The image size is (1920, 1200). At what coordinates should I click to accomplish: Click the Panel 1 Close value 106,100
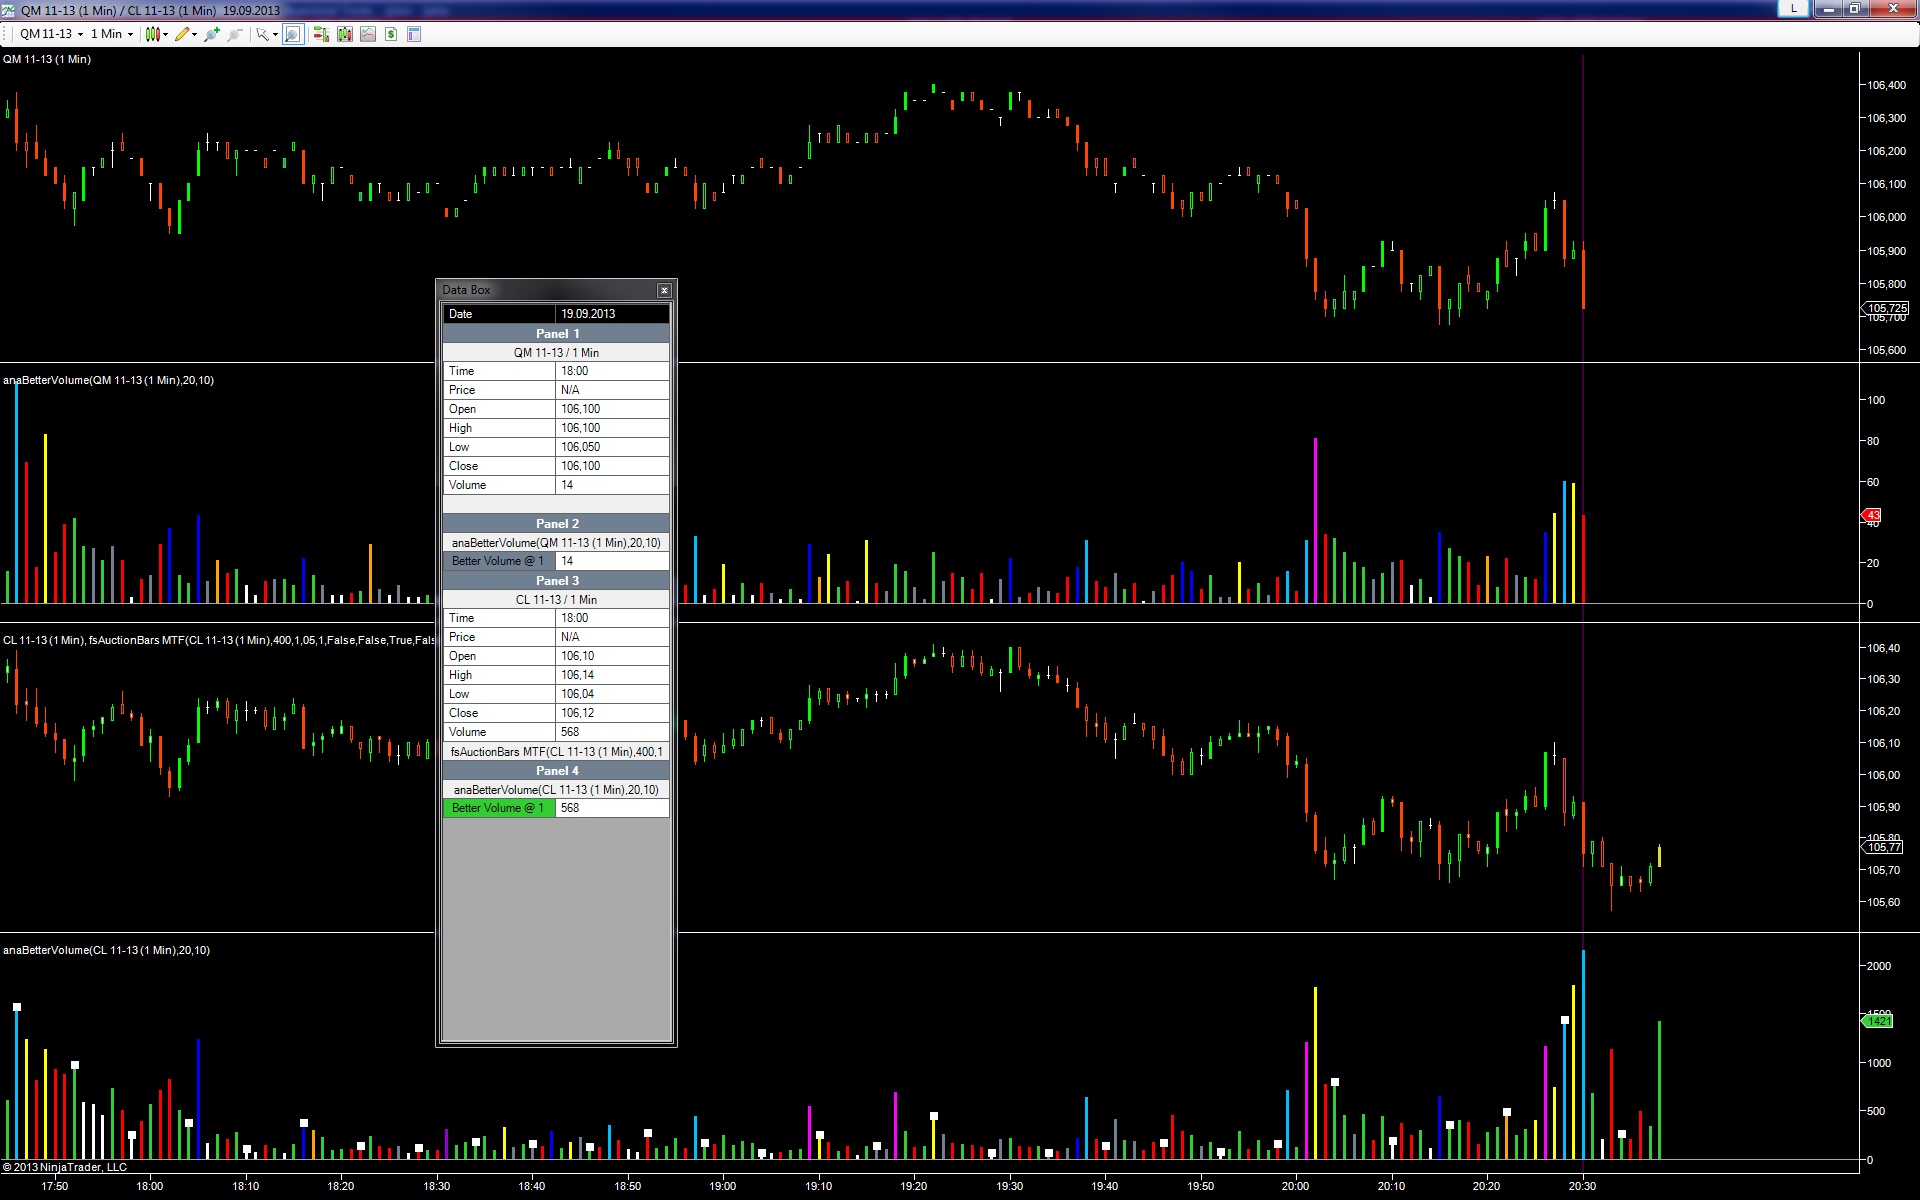point(612,466)
